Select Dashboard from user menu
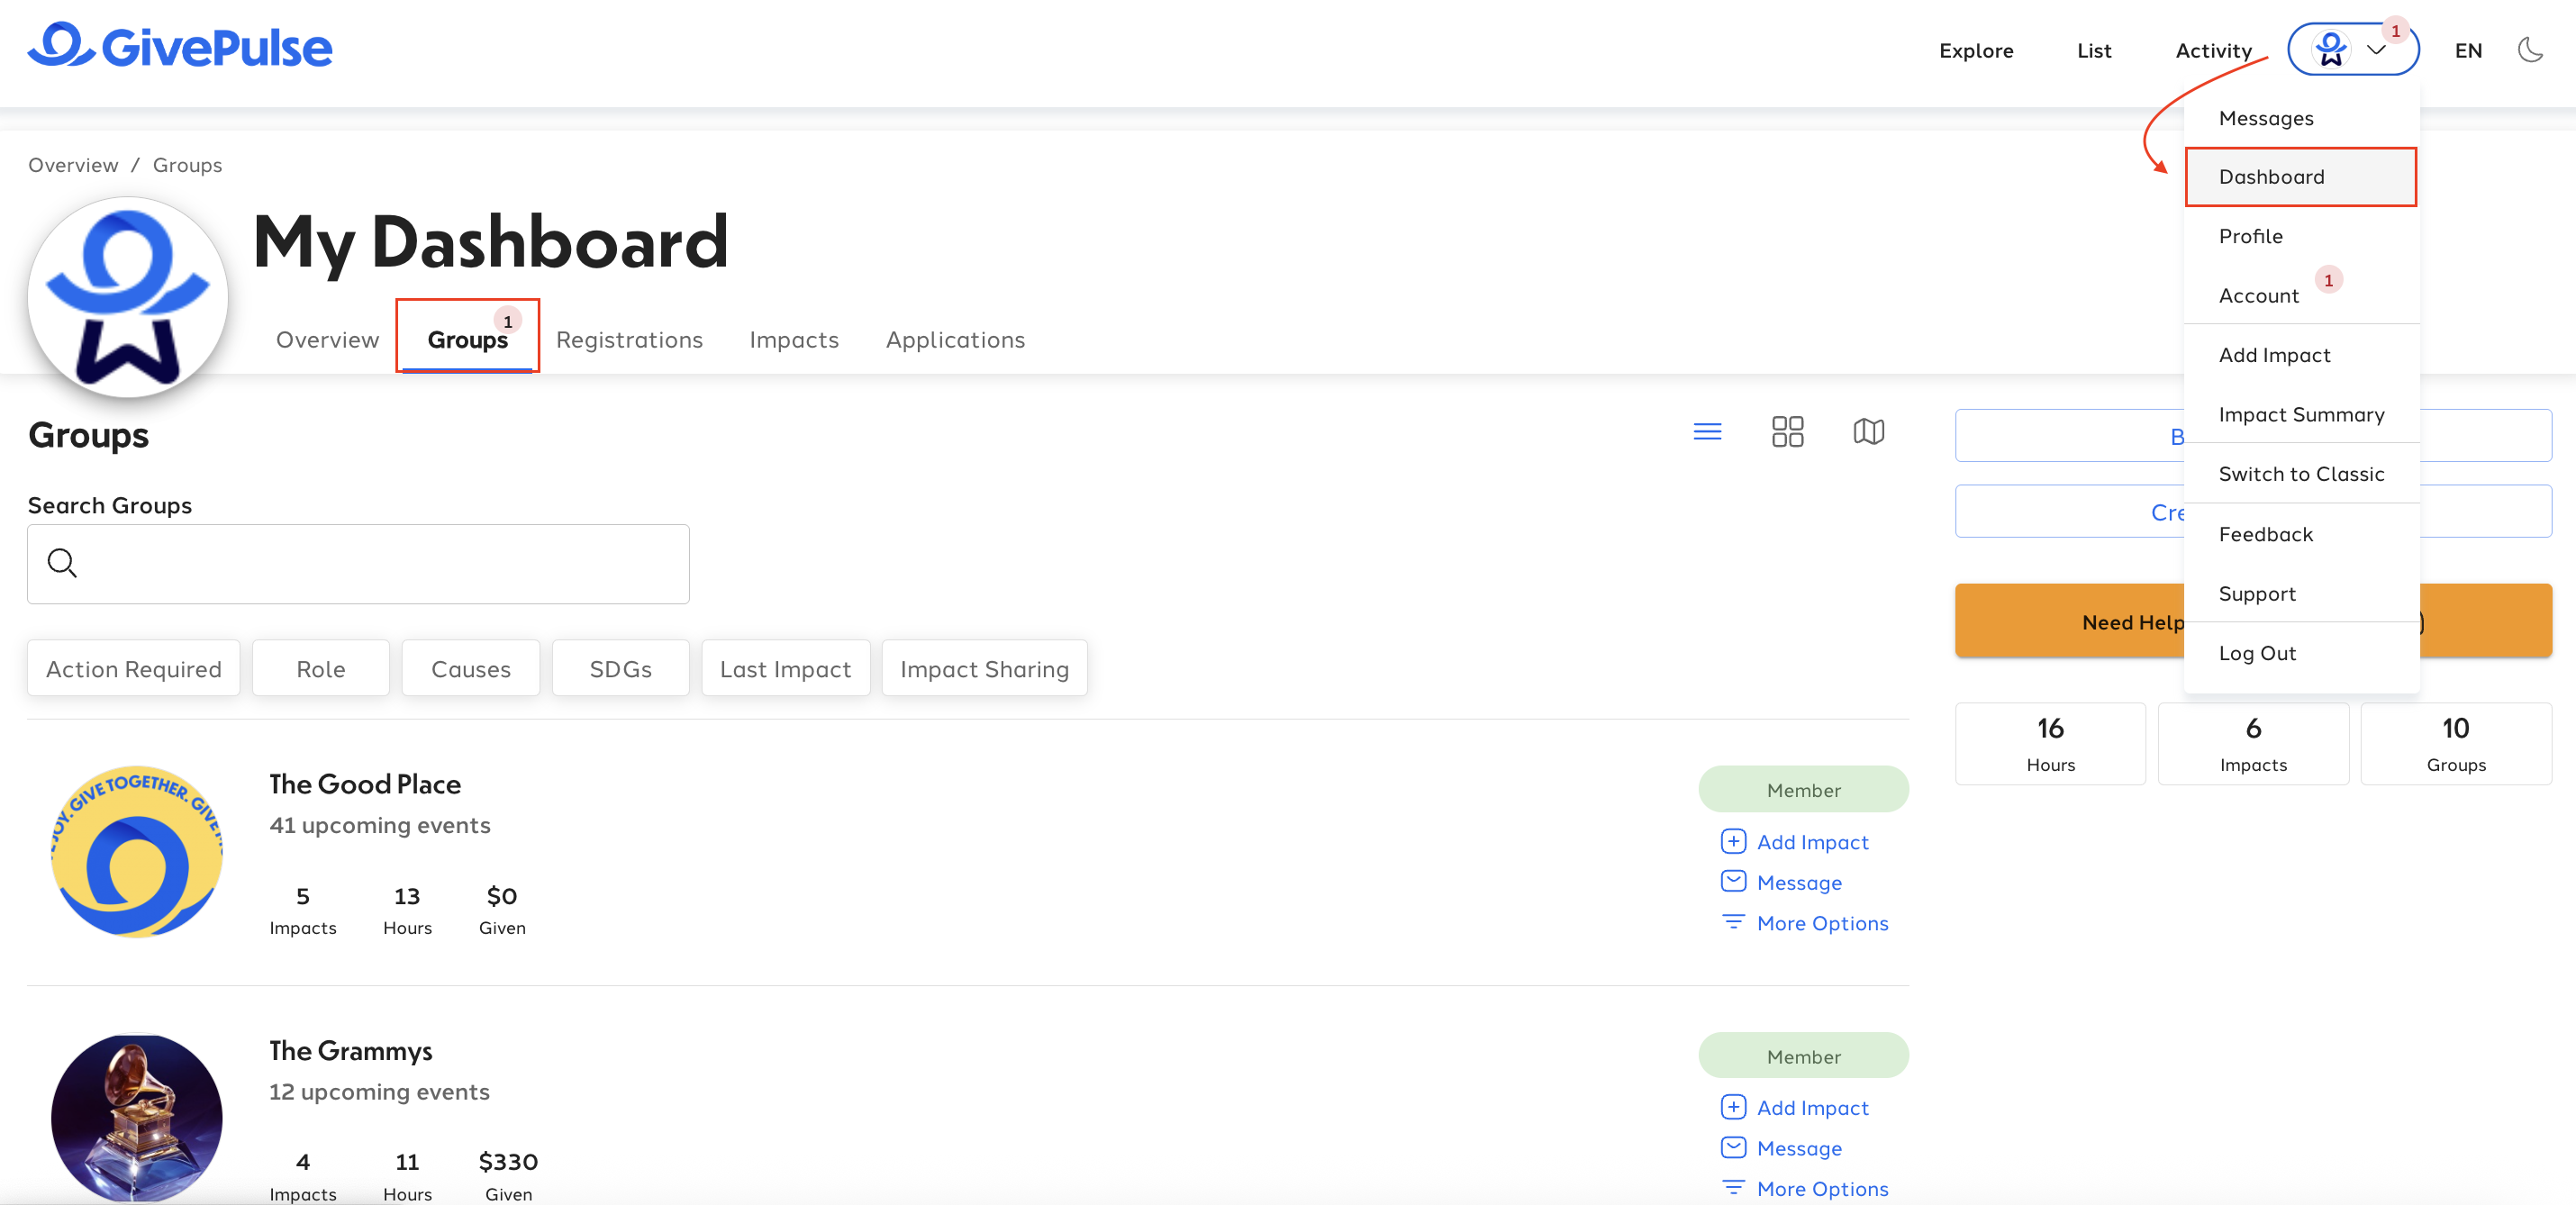Image resolution: width=2576 pixels, height=1205 pixels. 2302,177
